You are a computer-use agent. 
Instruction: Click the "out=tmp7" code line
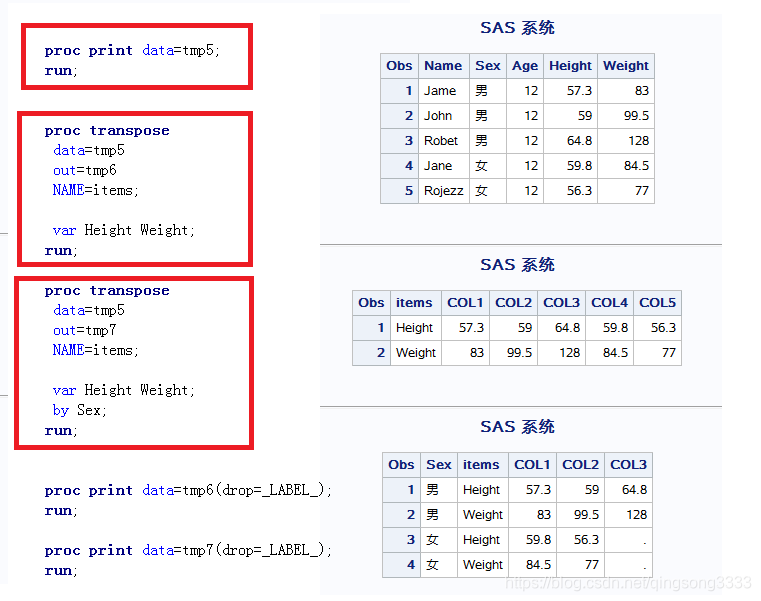(x=84, y=331)
